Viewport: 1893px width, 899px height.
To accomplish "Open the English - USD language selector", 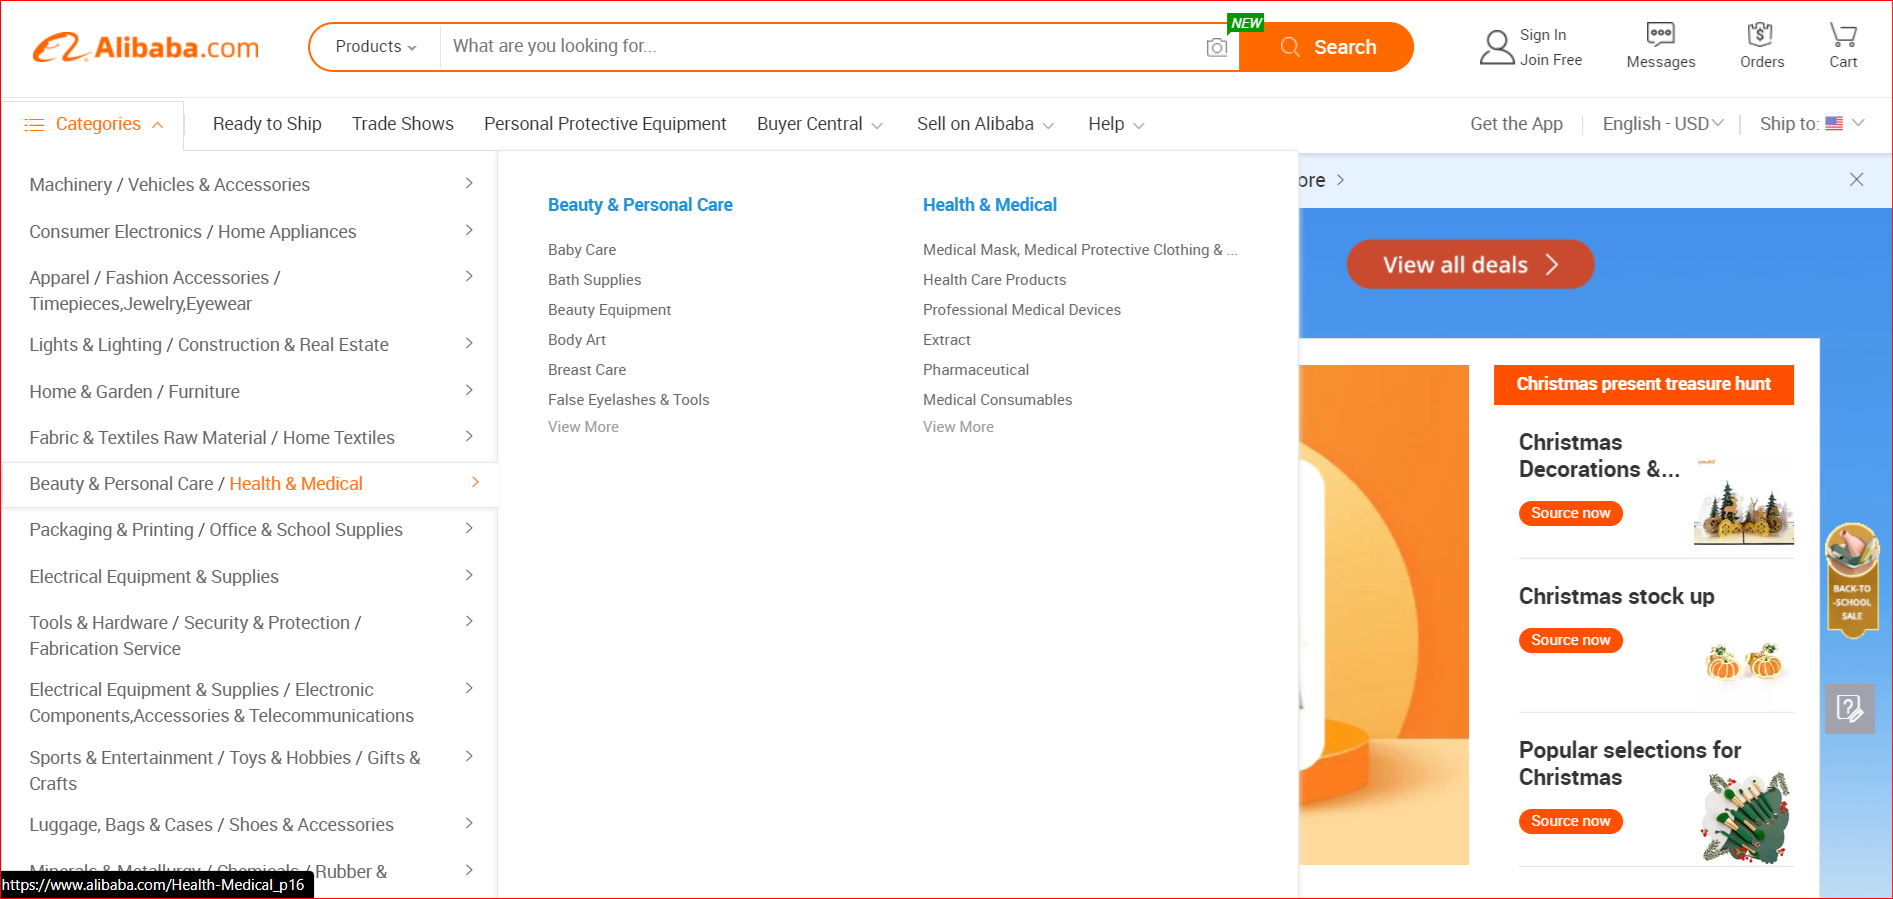I will 1662,124.
